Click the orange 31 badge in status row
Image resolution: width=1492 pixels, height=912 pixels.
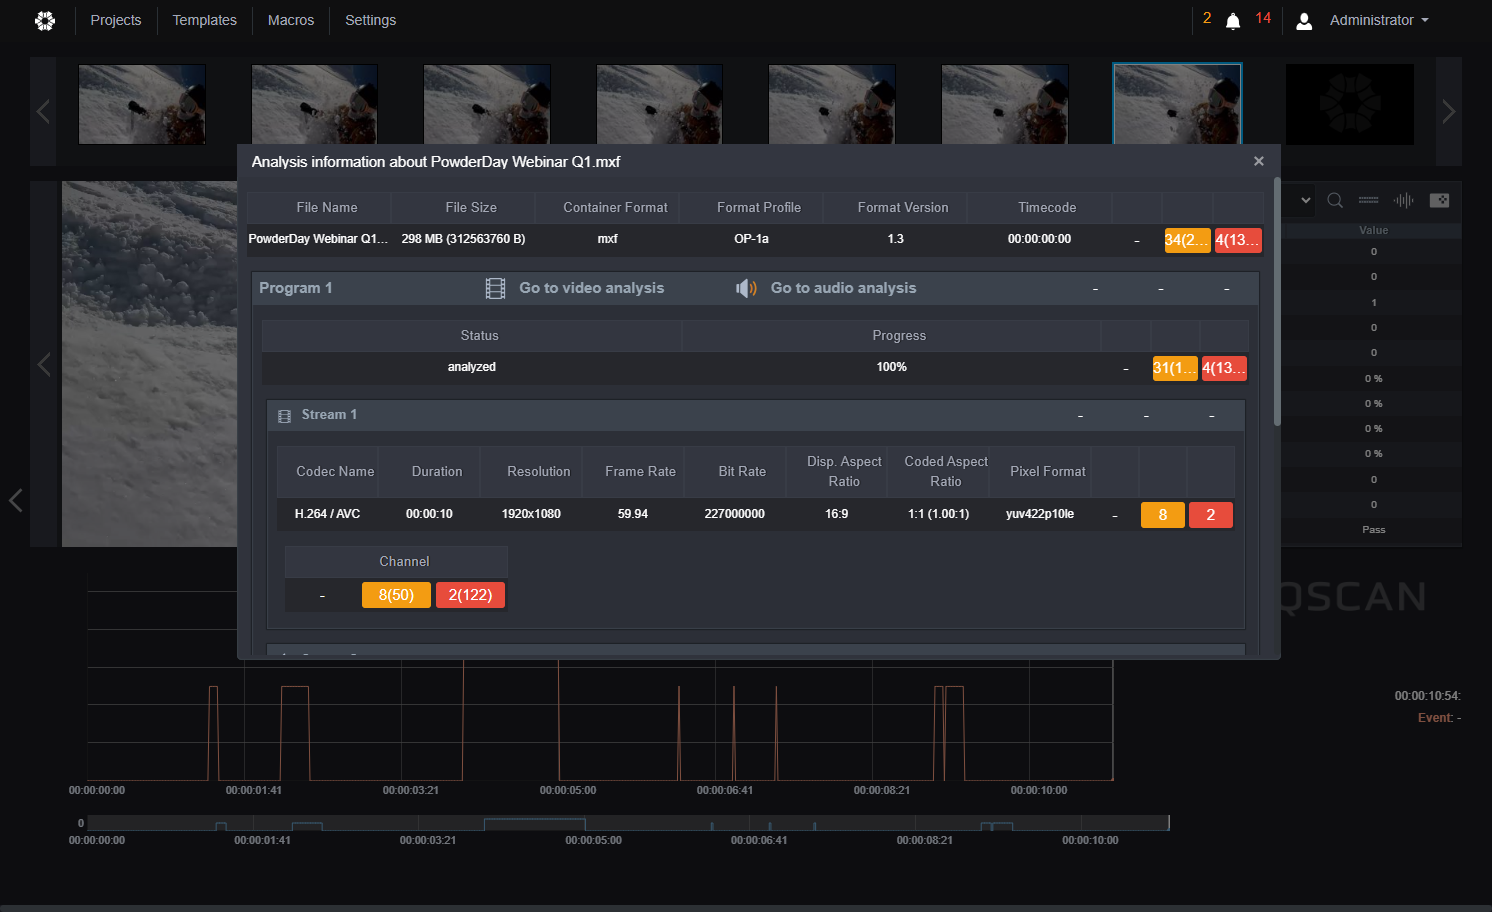1175,368
